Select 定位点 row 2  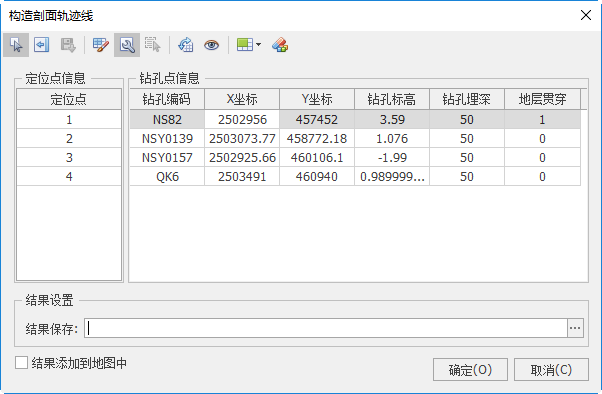[69, 138]
